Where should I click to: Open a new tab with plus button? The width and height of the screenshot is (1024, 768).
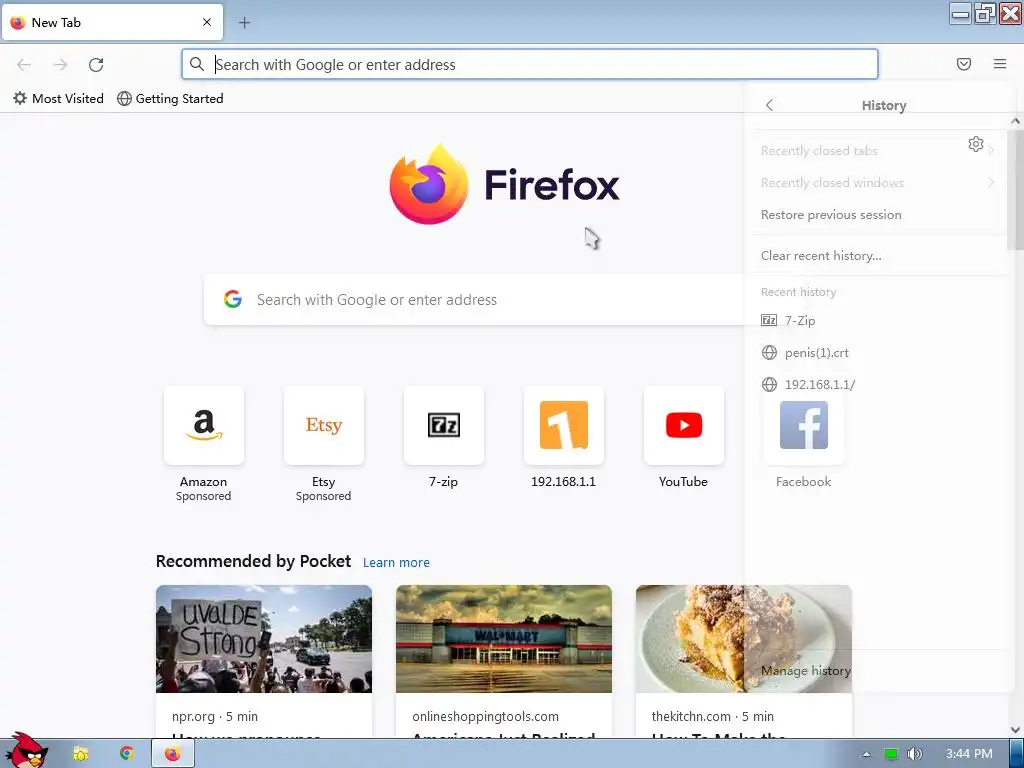pyautogui.click(x=244, y=23)
